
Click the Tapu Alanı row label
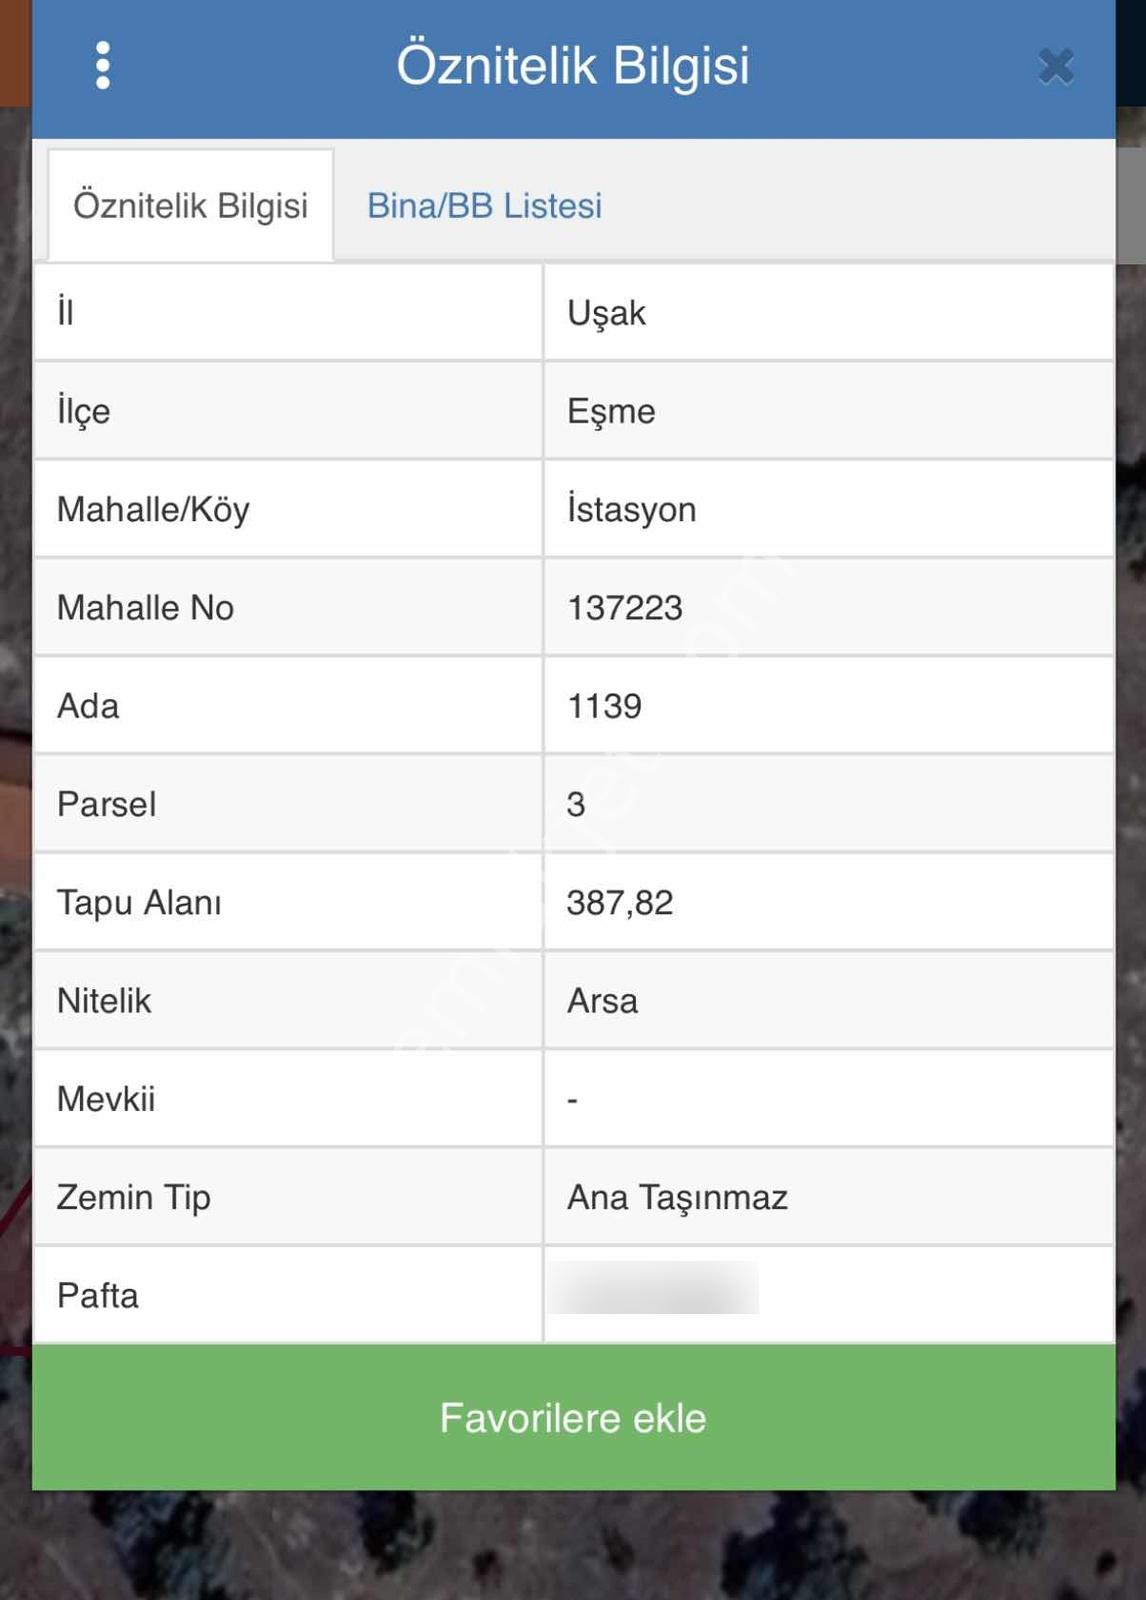coord(139,903)
